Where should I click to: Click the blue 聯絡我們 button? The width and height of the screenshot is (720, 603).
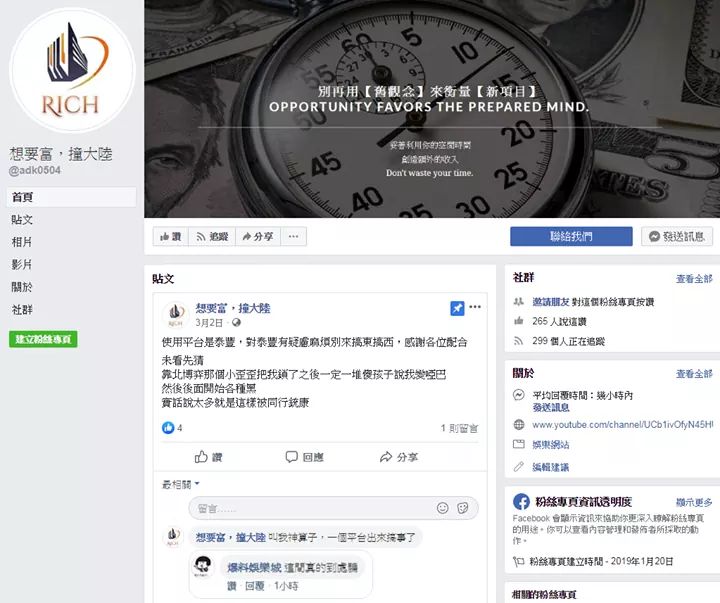pos(571,237)
